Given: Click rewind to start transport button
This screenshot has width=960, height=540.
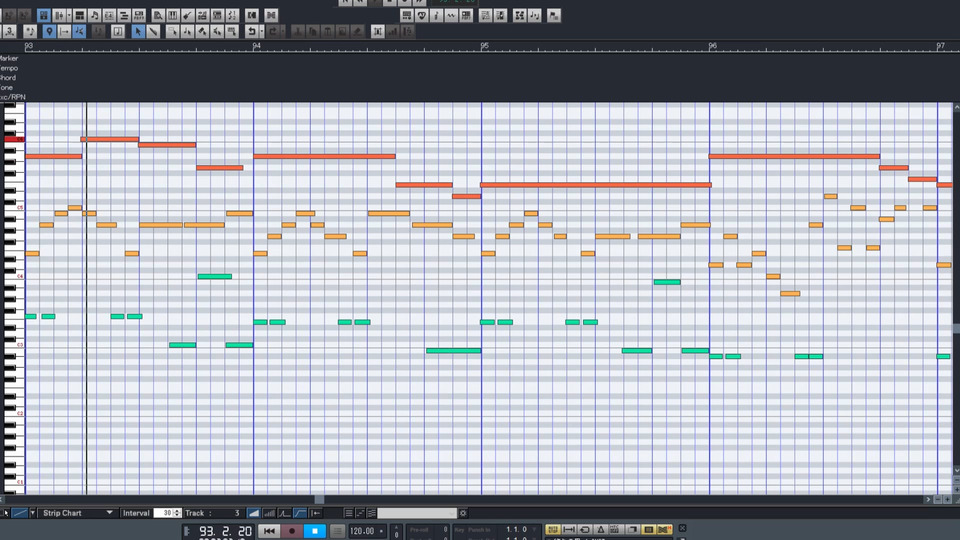Looking at the screenshot, I should pyautogui.click(x=269, y=531).
